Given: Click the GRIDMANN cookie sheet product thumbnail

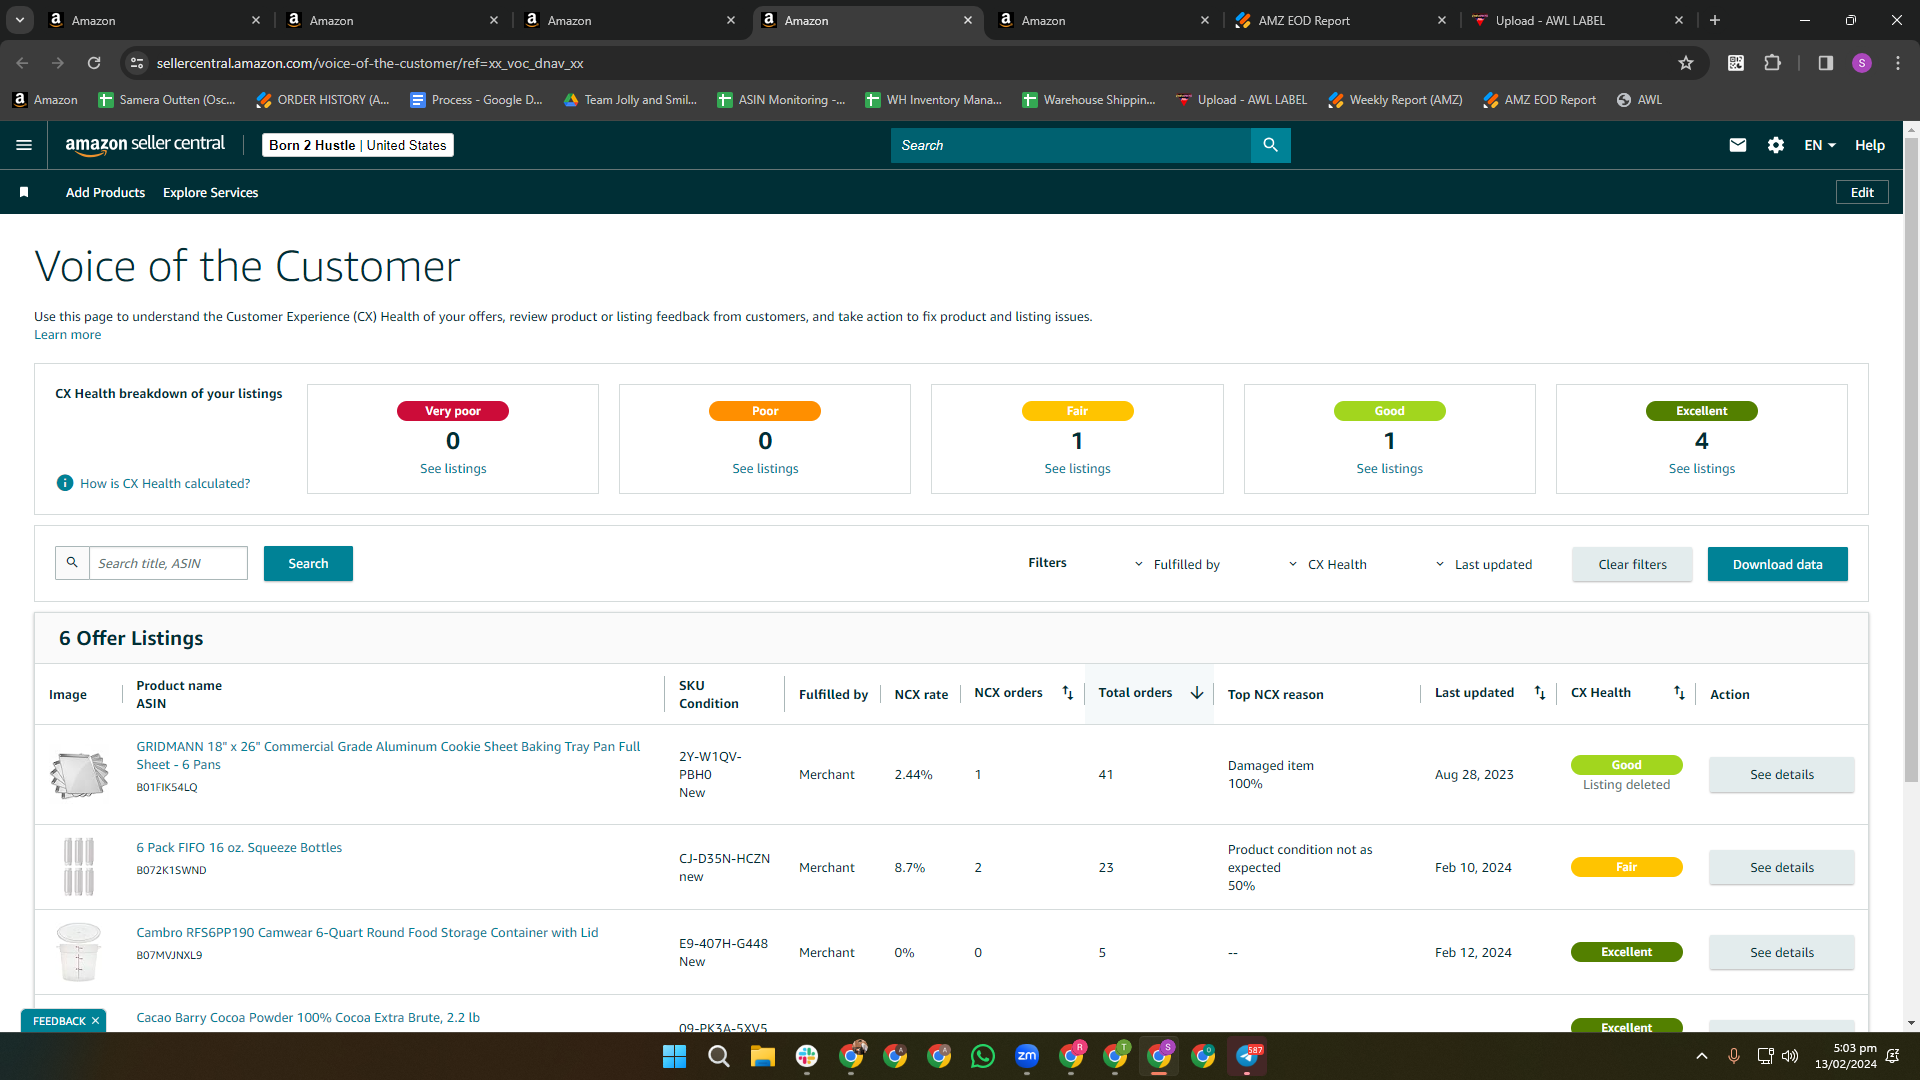Looking at the screenshot, I should [x=79, y=774].
